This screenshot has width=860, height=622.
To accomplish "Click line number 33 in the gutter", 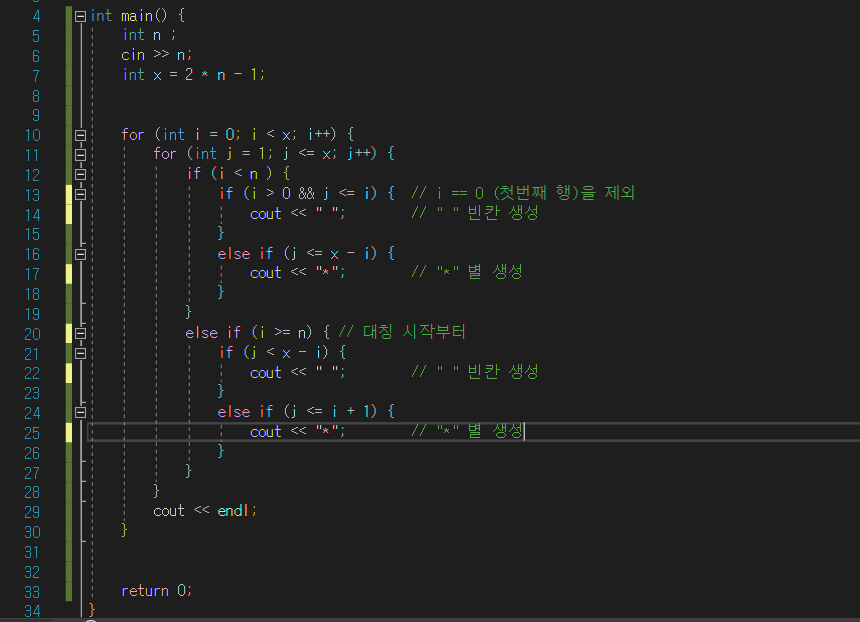I will pyautogui.click(x=32, y=592).
